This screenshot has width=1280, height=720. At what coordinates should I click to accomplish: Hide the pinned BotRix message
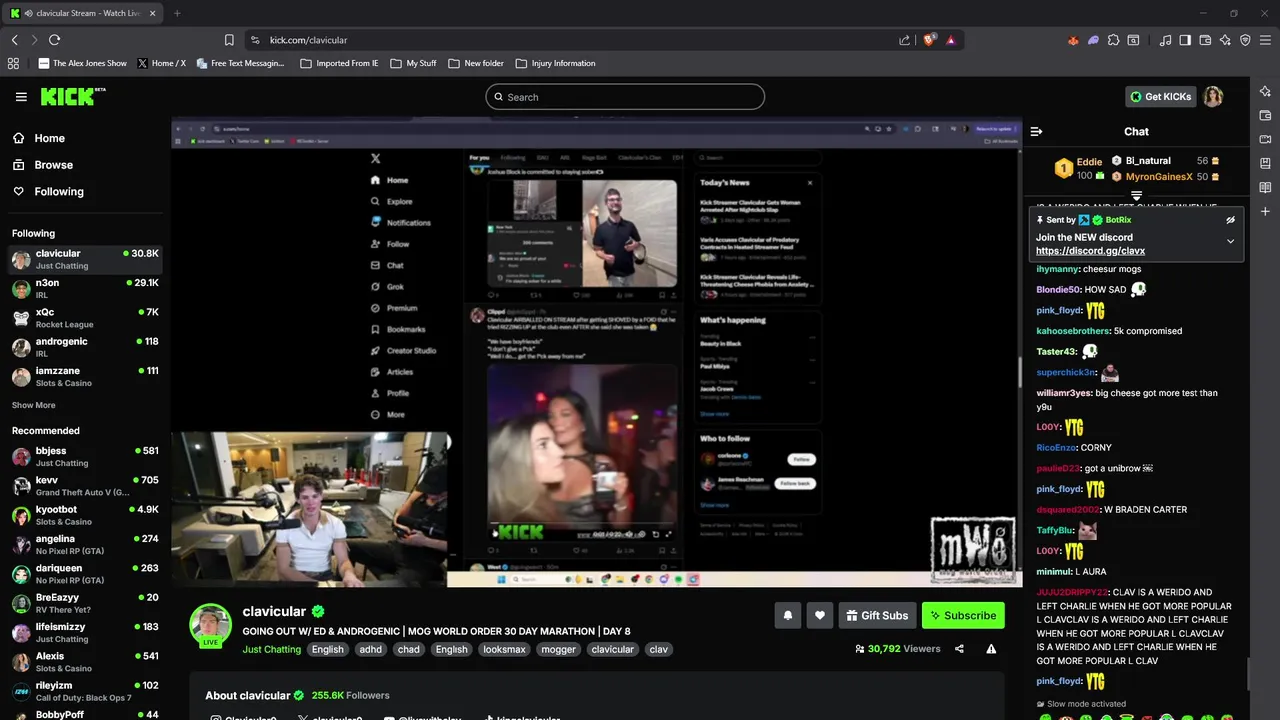click(x=1231, y=220)
